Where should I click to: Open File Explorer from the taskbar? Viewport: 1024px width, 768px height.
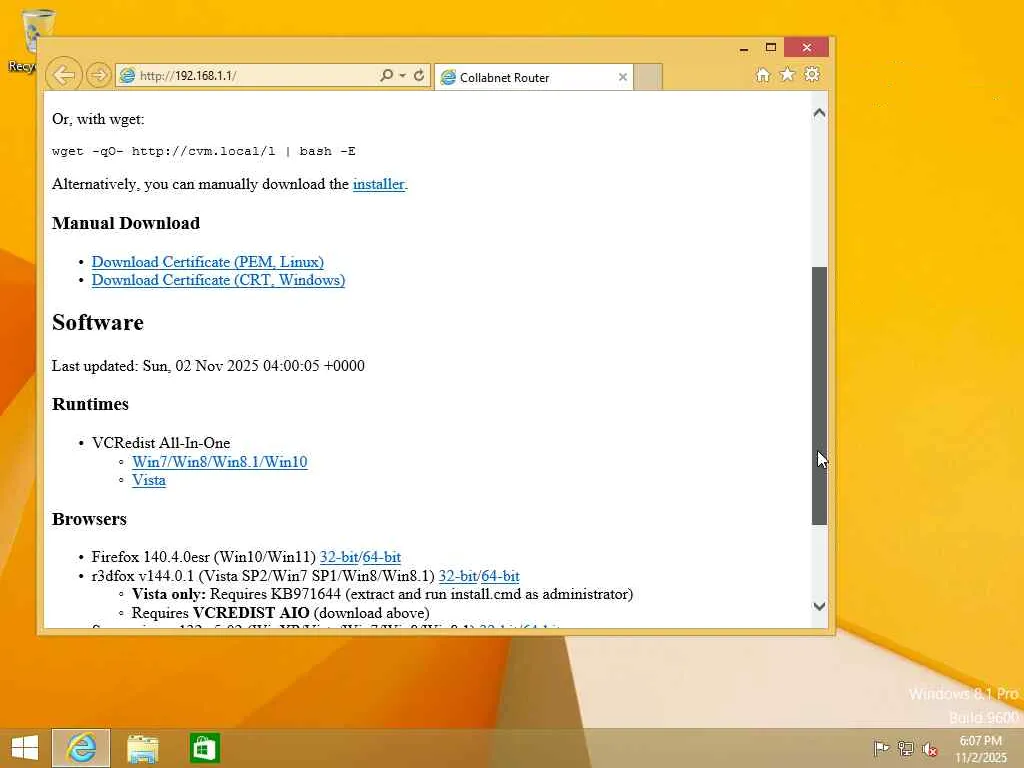142,748
